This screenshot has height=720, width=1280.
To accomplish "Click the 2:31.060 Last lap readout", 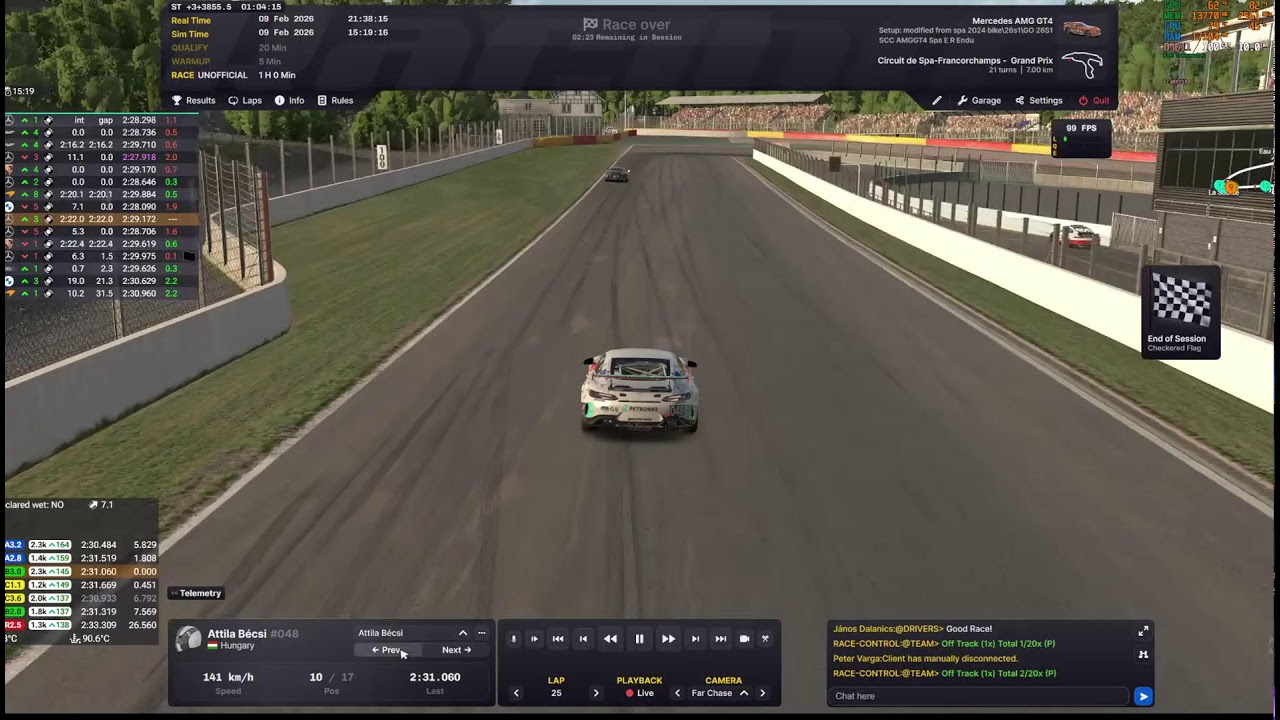I will [435, 677].
